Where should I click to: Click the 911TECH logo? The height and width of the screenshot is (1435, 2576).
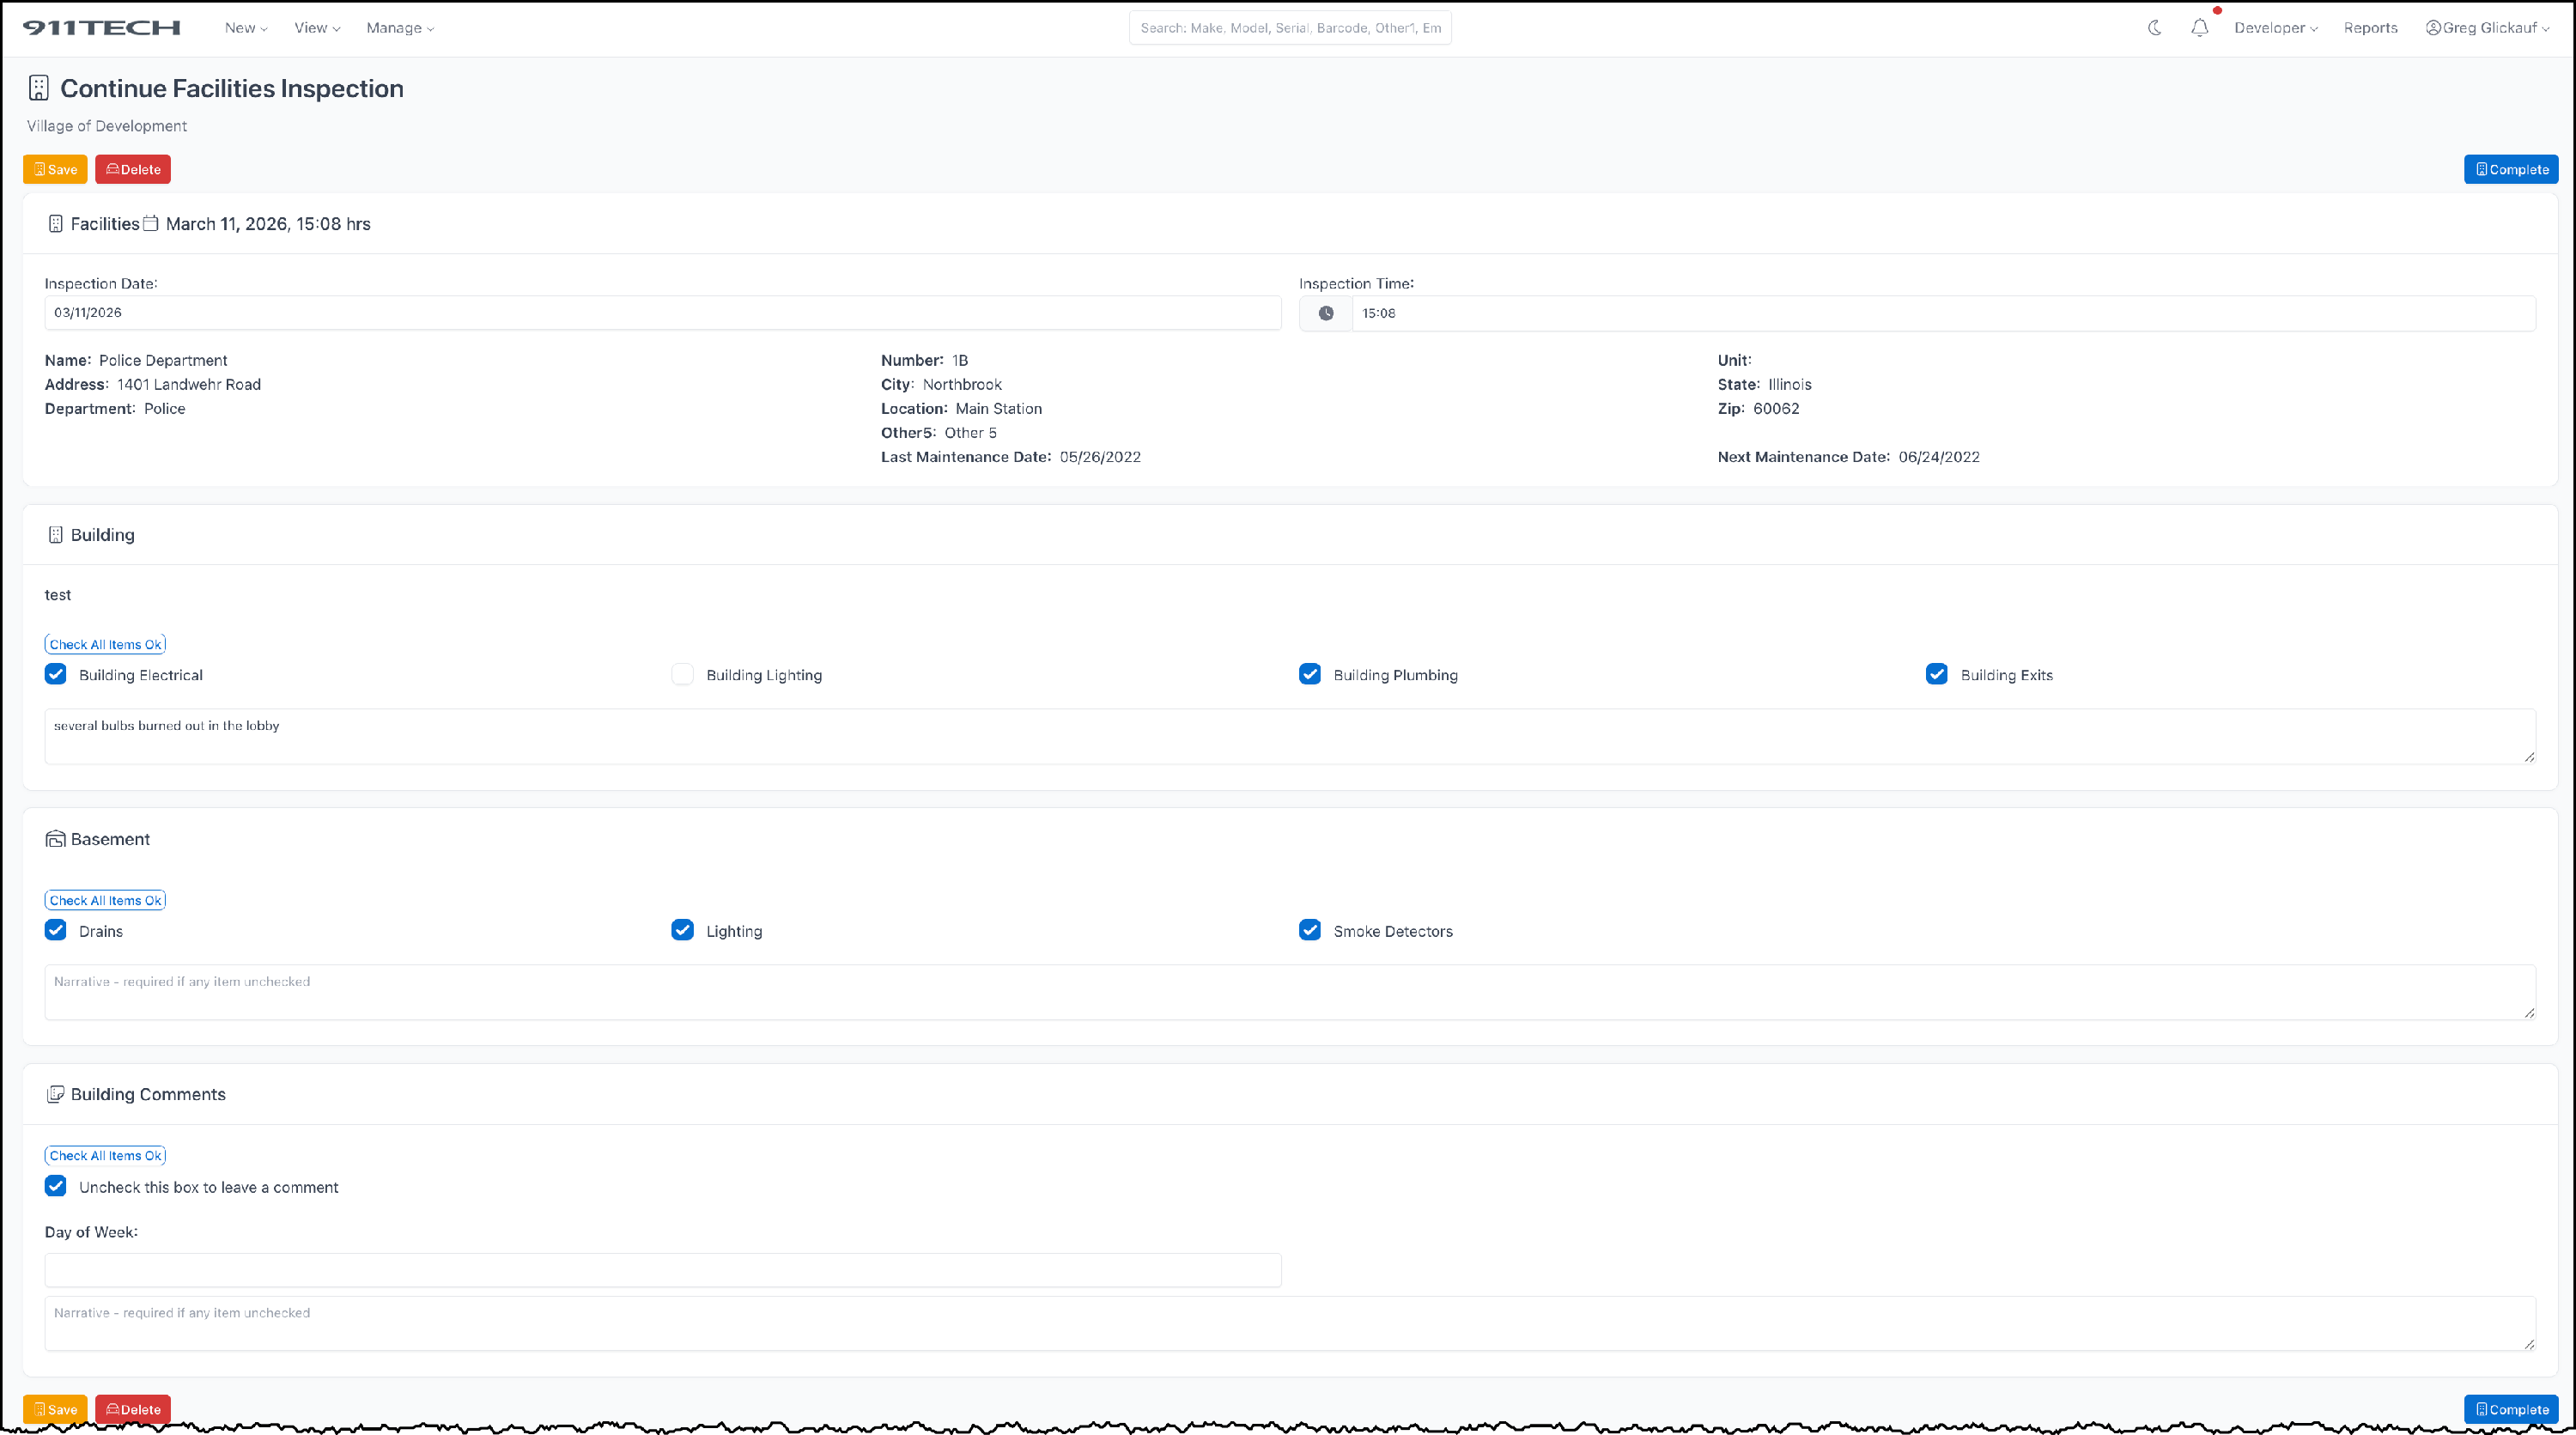tap(102, 28)
